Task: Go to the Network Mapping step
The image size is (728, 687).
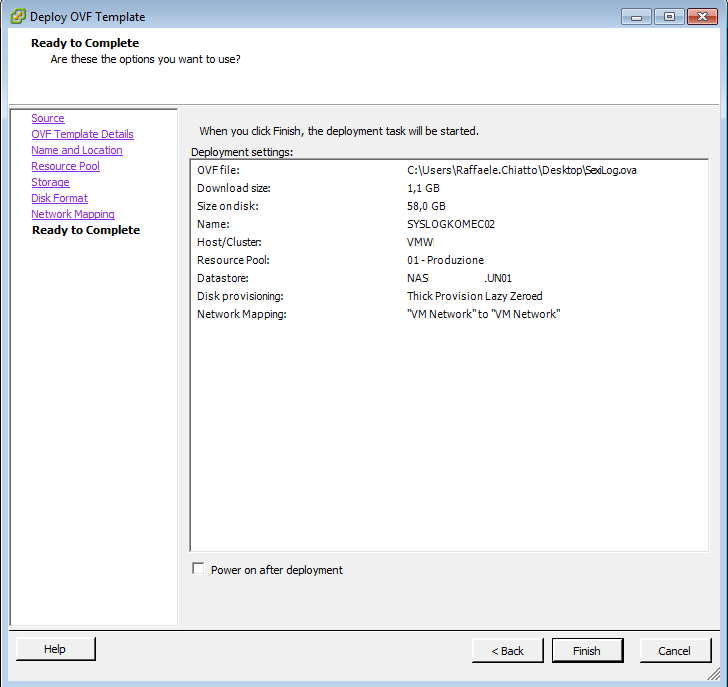Action: pyautogui.click(x=73, y=214)
